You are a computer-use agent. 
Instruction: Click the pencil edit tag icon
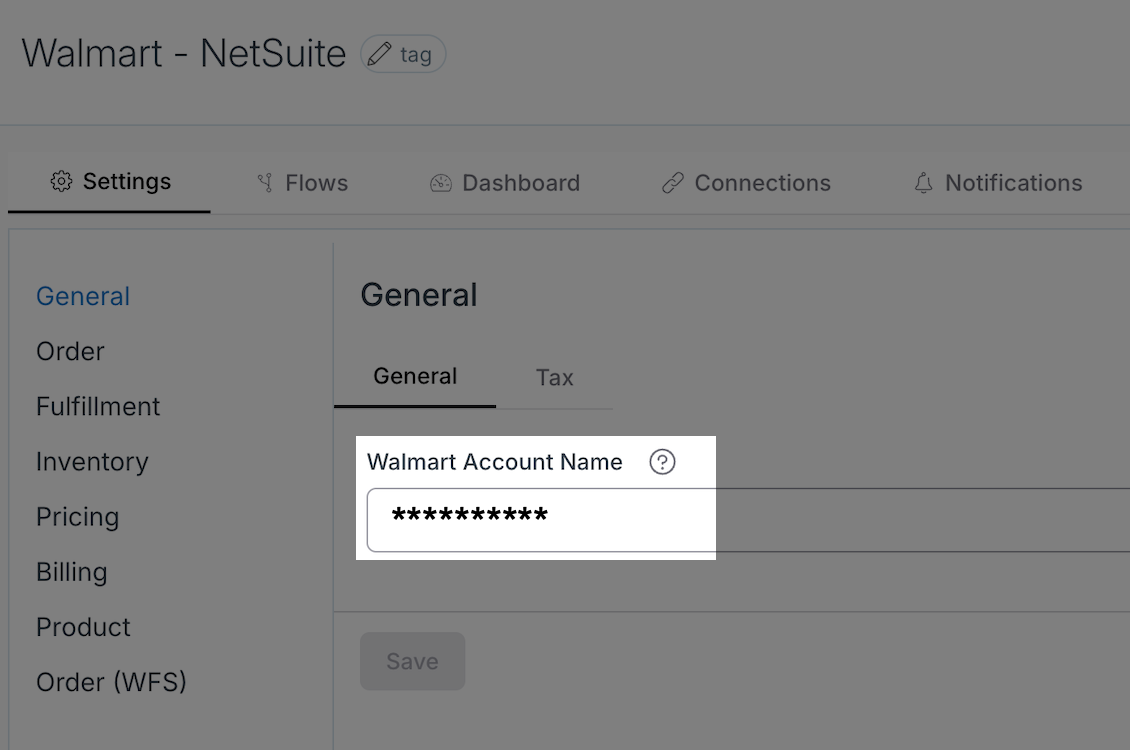pyautogui.click(x=379, y=54)
